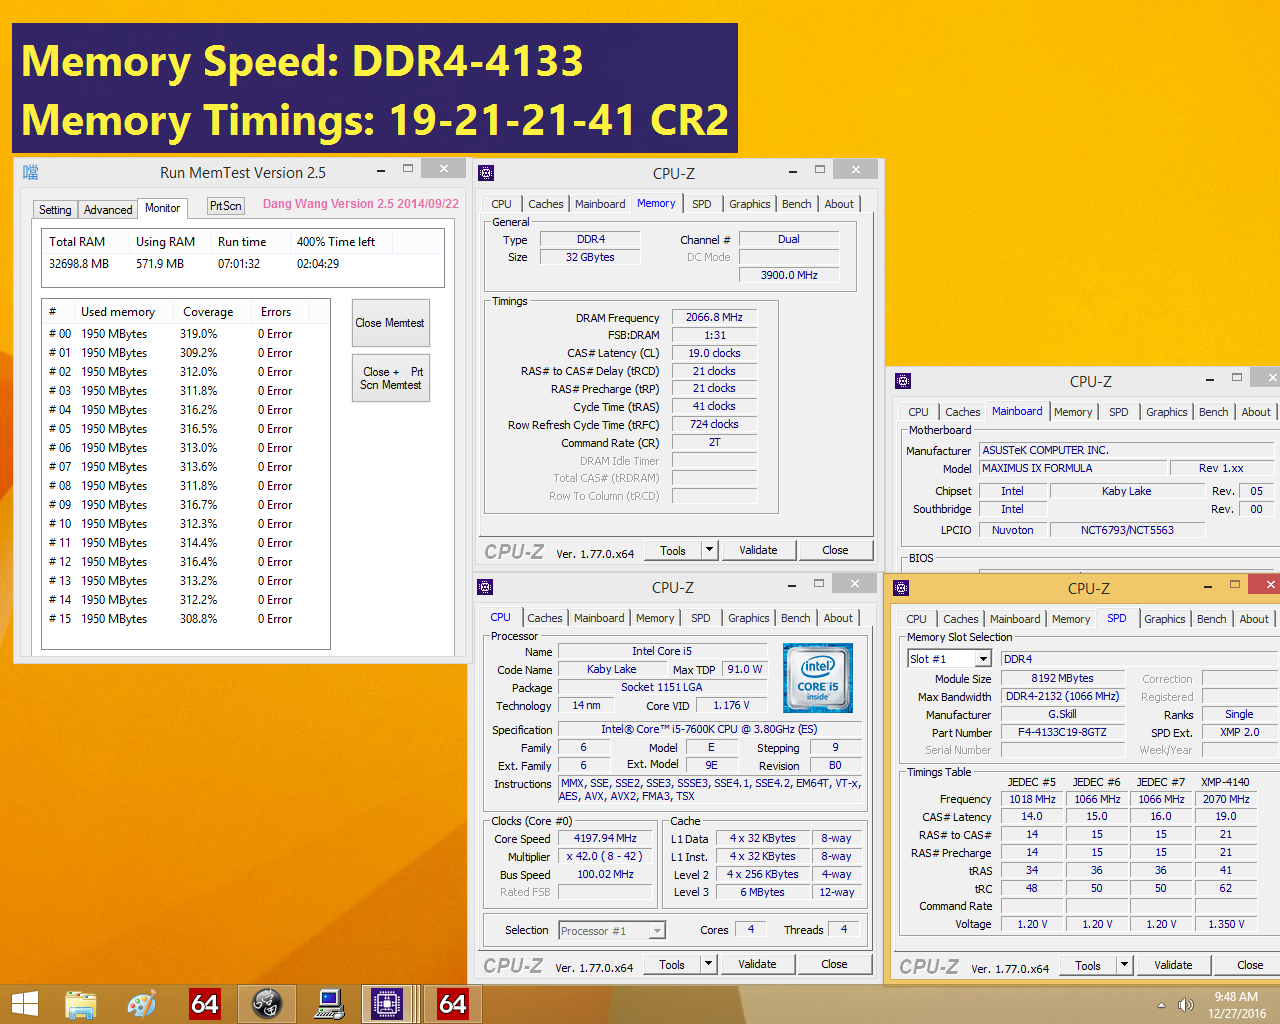Open the Processor #1 selection dropdown
Viewport: 1280px width, 1024px height.
[656, 930]
